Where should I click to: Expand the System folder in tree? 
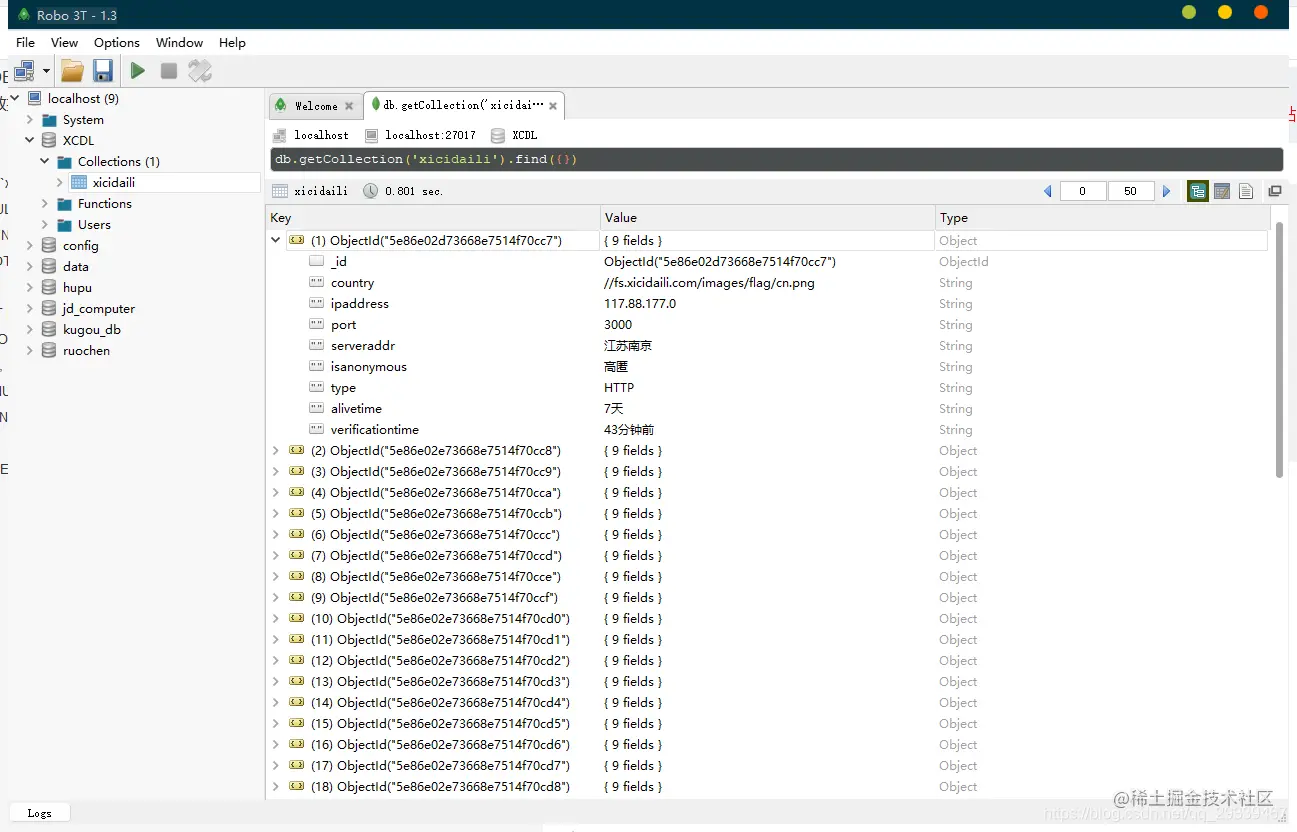pos(29,119)
